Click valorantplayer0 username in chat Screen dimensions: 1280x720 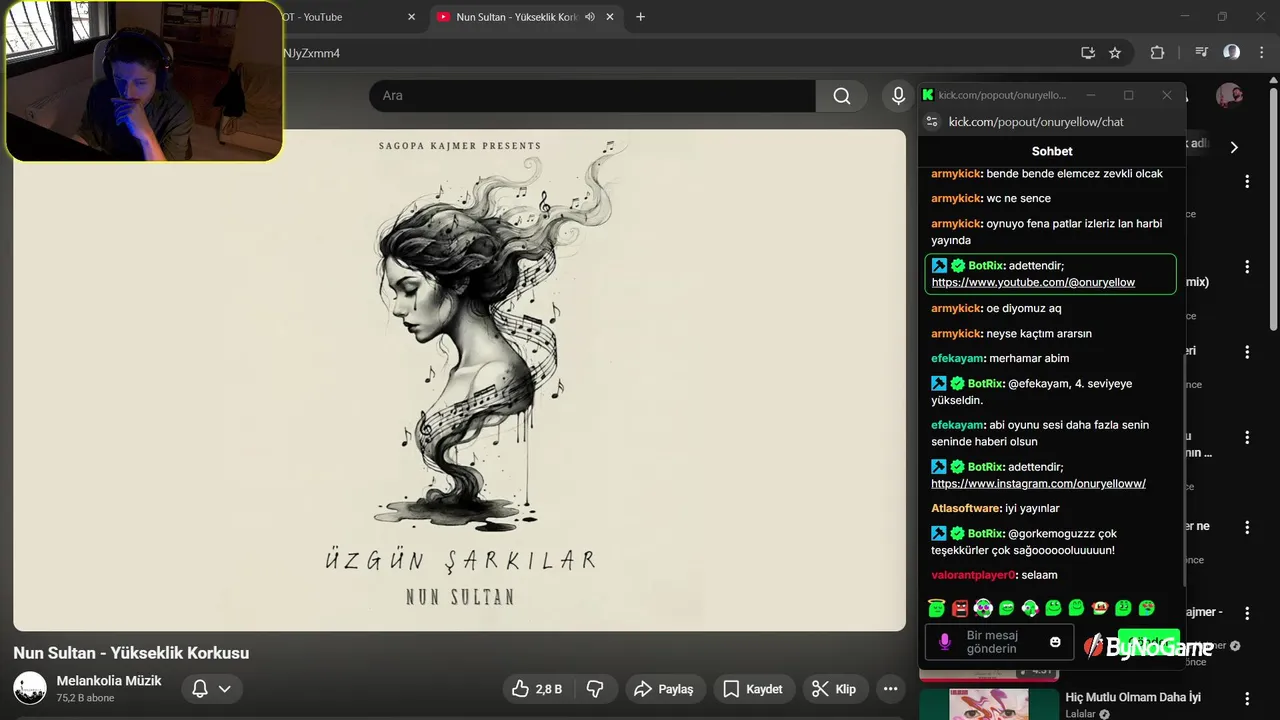point(972,576)
